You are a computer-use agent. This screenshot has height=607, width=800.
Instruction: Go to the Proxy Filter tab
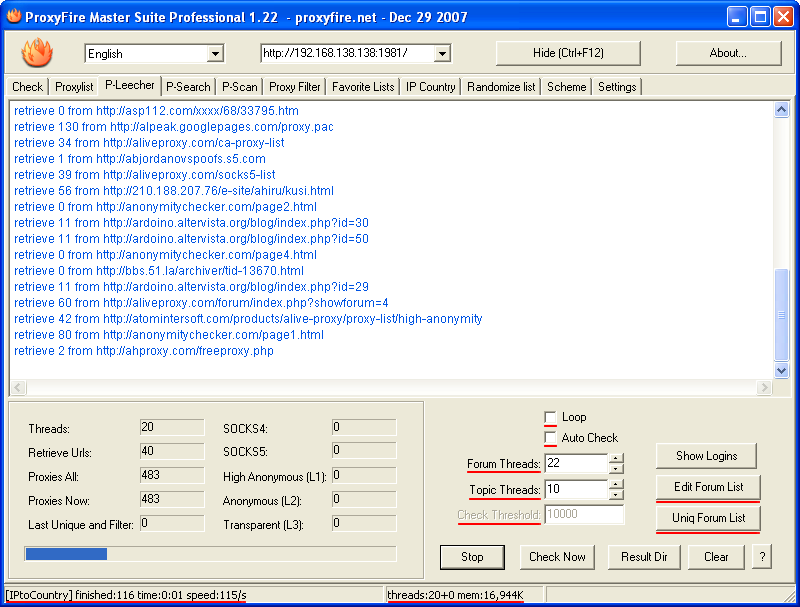[x=294, y=87]
